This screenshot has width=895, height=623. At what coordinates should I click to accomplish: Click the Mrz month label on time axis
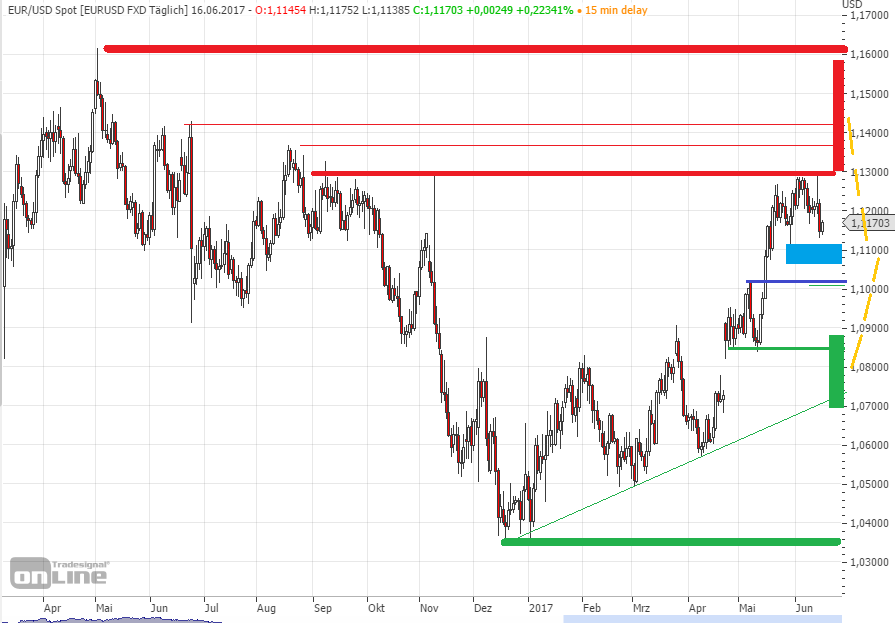642,608
